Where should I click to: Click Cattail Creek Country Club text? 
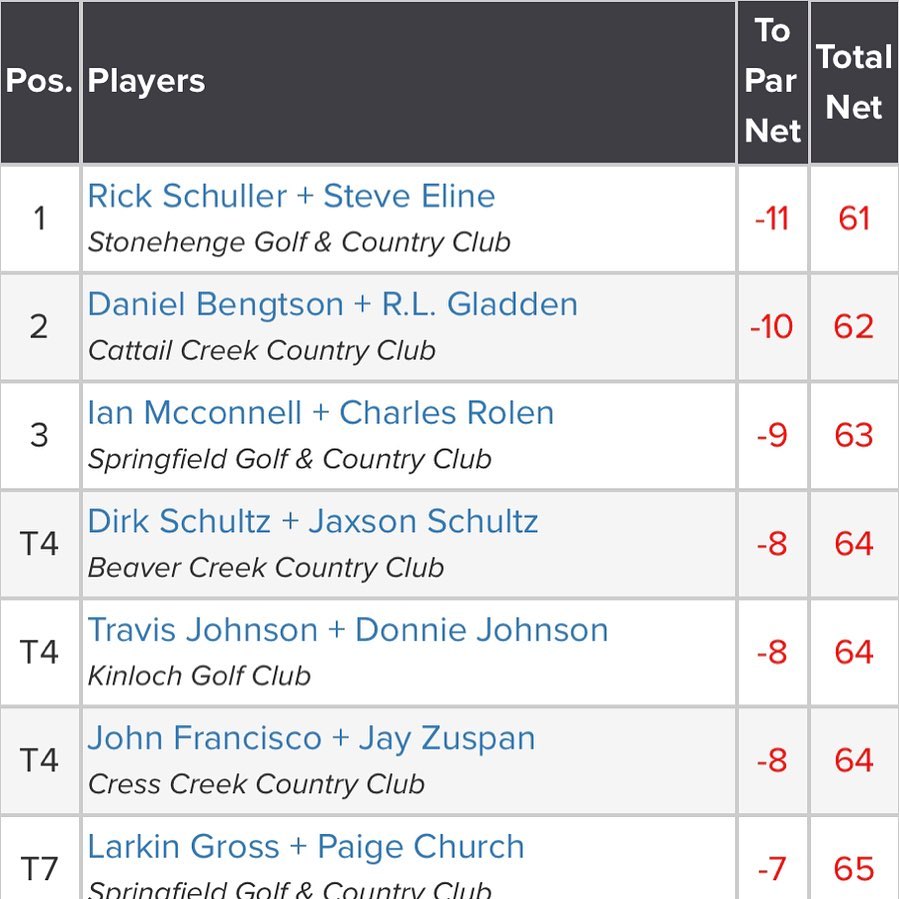pos(261,351)
